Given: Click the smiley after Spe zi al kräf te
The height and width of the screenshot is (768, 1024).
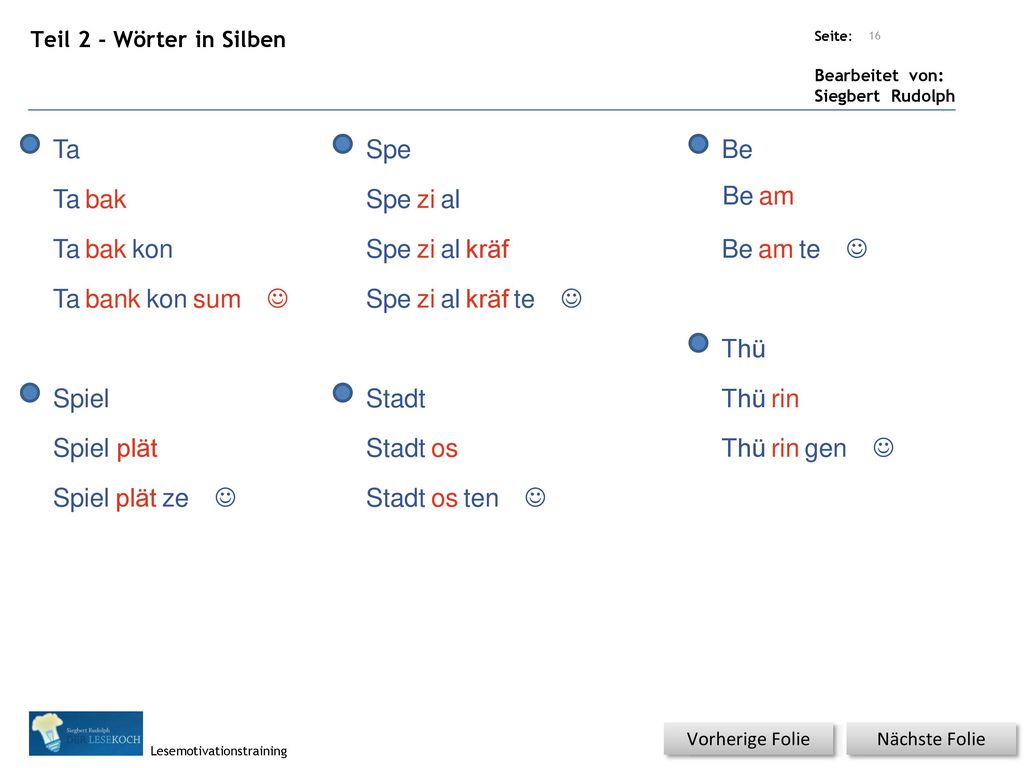Looking at the screenshot, I should point(571,298).
